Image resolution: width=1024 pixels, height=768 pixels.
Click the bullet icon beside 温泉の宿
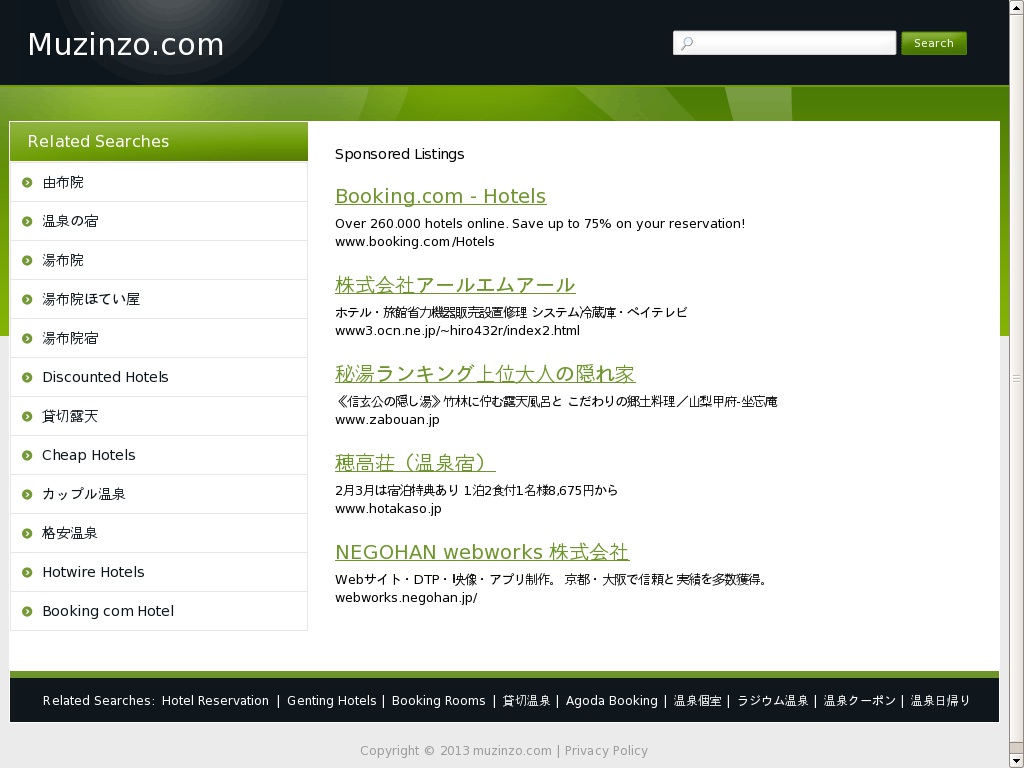click(x=27, y=221)
